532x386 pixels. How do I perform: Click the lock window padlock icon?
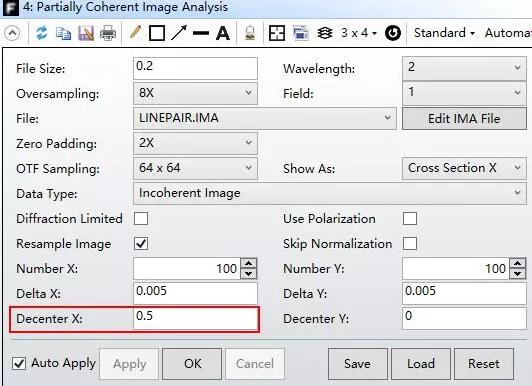(250, 33)
